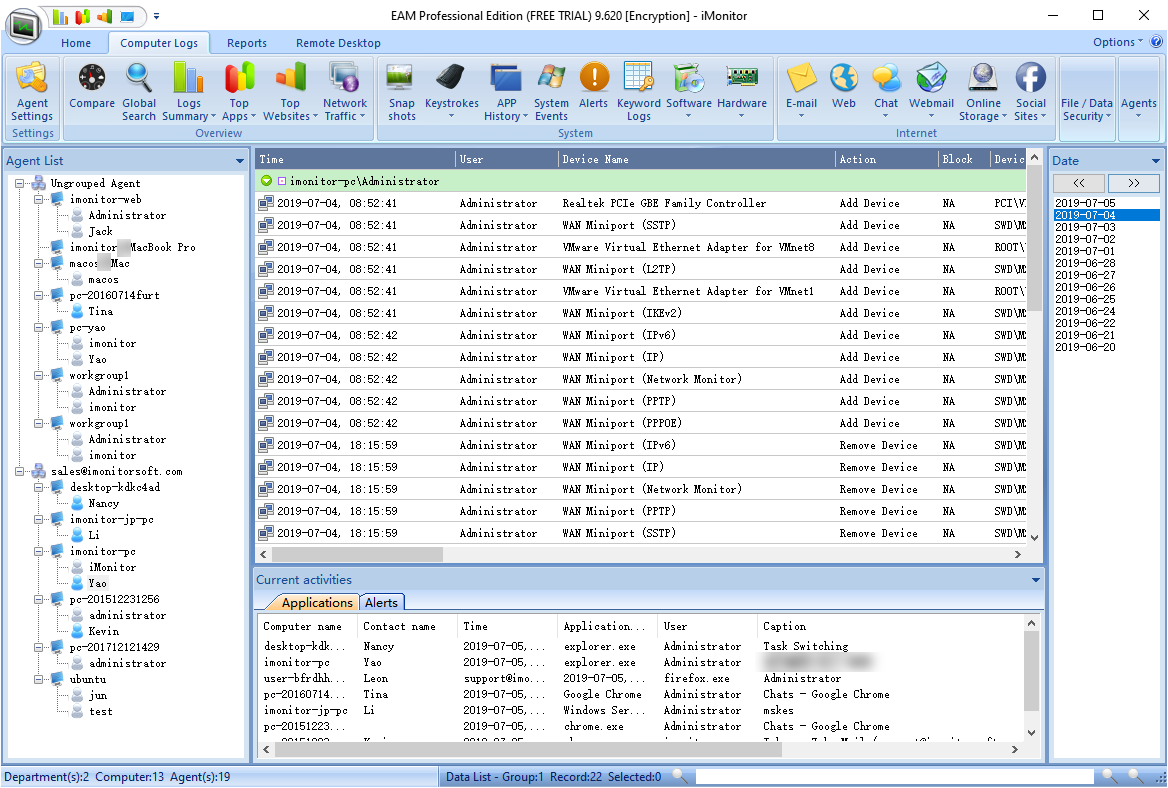This screenshot has height=788, width=1168.
Task: Go to previous dates with << button
Action: (x=1079, y=182)
